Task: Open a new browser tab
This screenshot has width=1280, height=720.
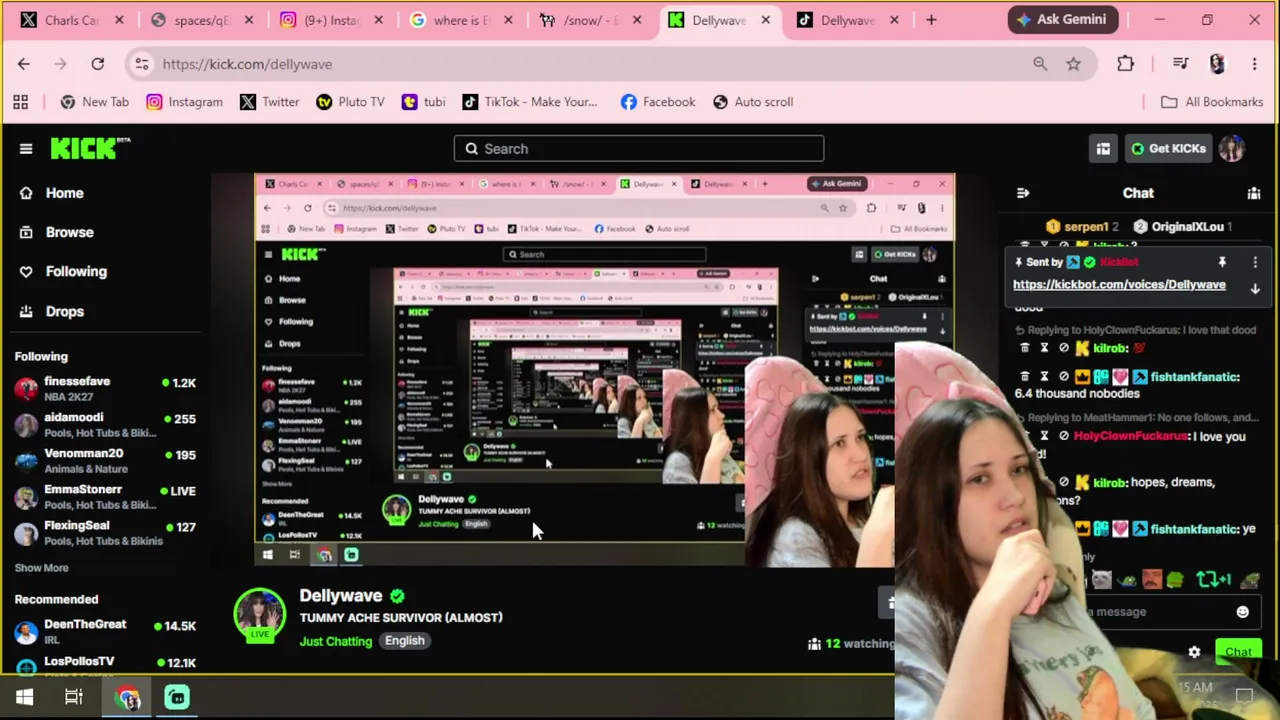Action: (x=931, y=20)
